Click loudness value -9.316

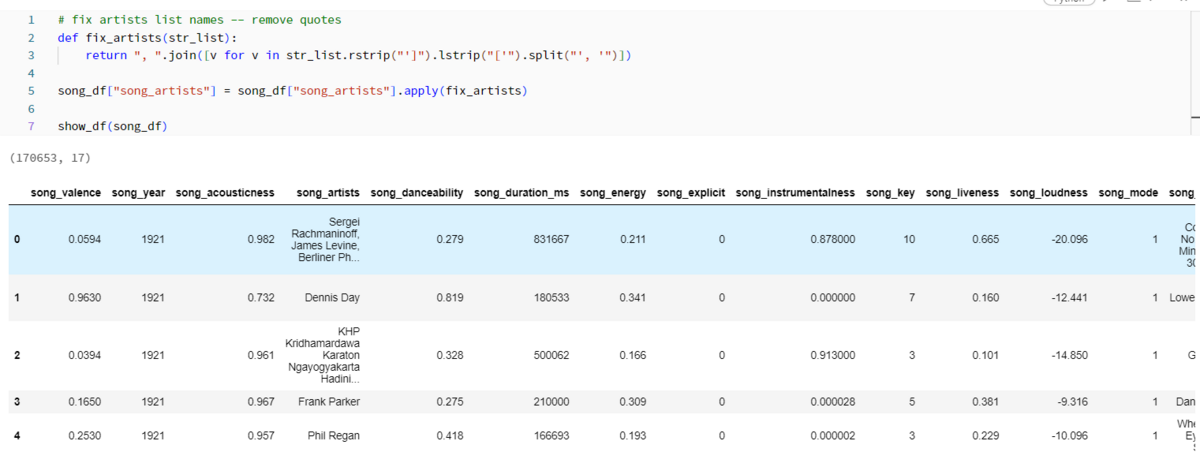pos(1071,402)
